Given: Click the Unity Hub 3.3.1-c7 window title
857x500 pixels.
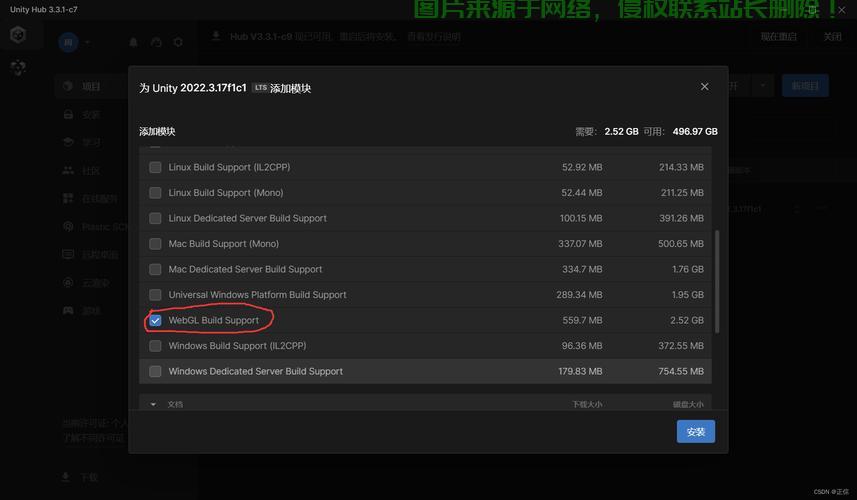Looking at the screenshot, I should [x=44, y=9].
